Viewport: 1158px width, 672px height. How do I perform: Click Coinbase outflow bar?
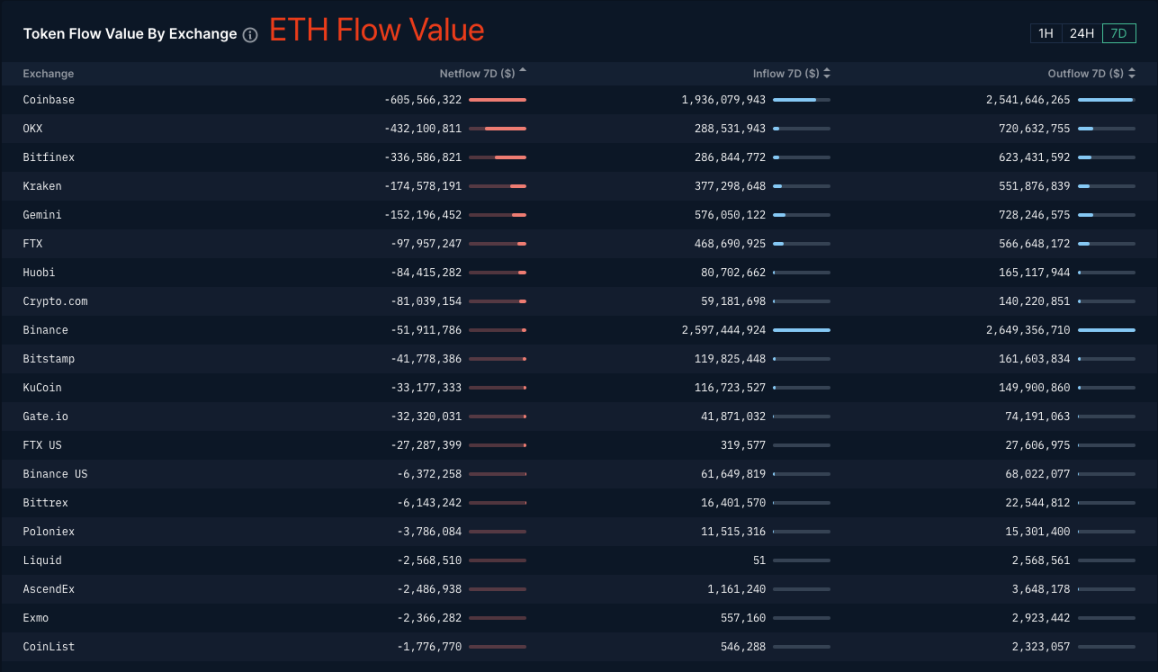[x=1105, y=100]
